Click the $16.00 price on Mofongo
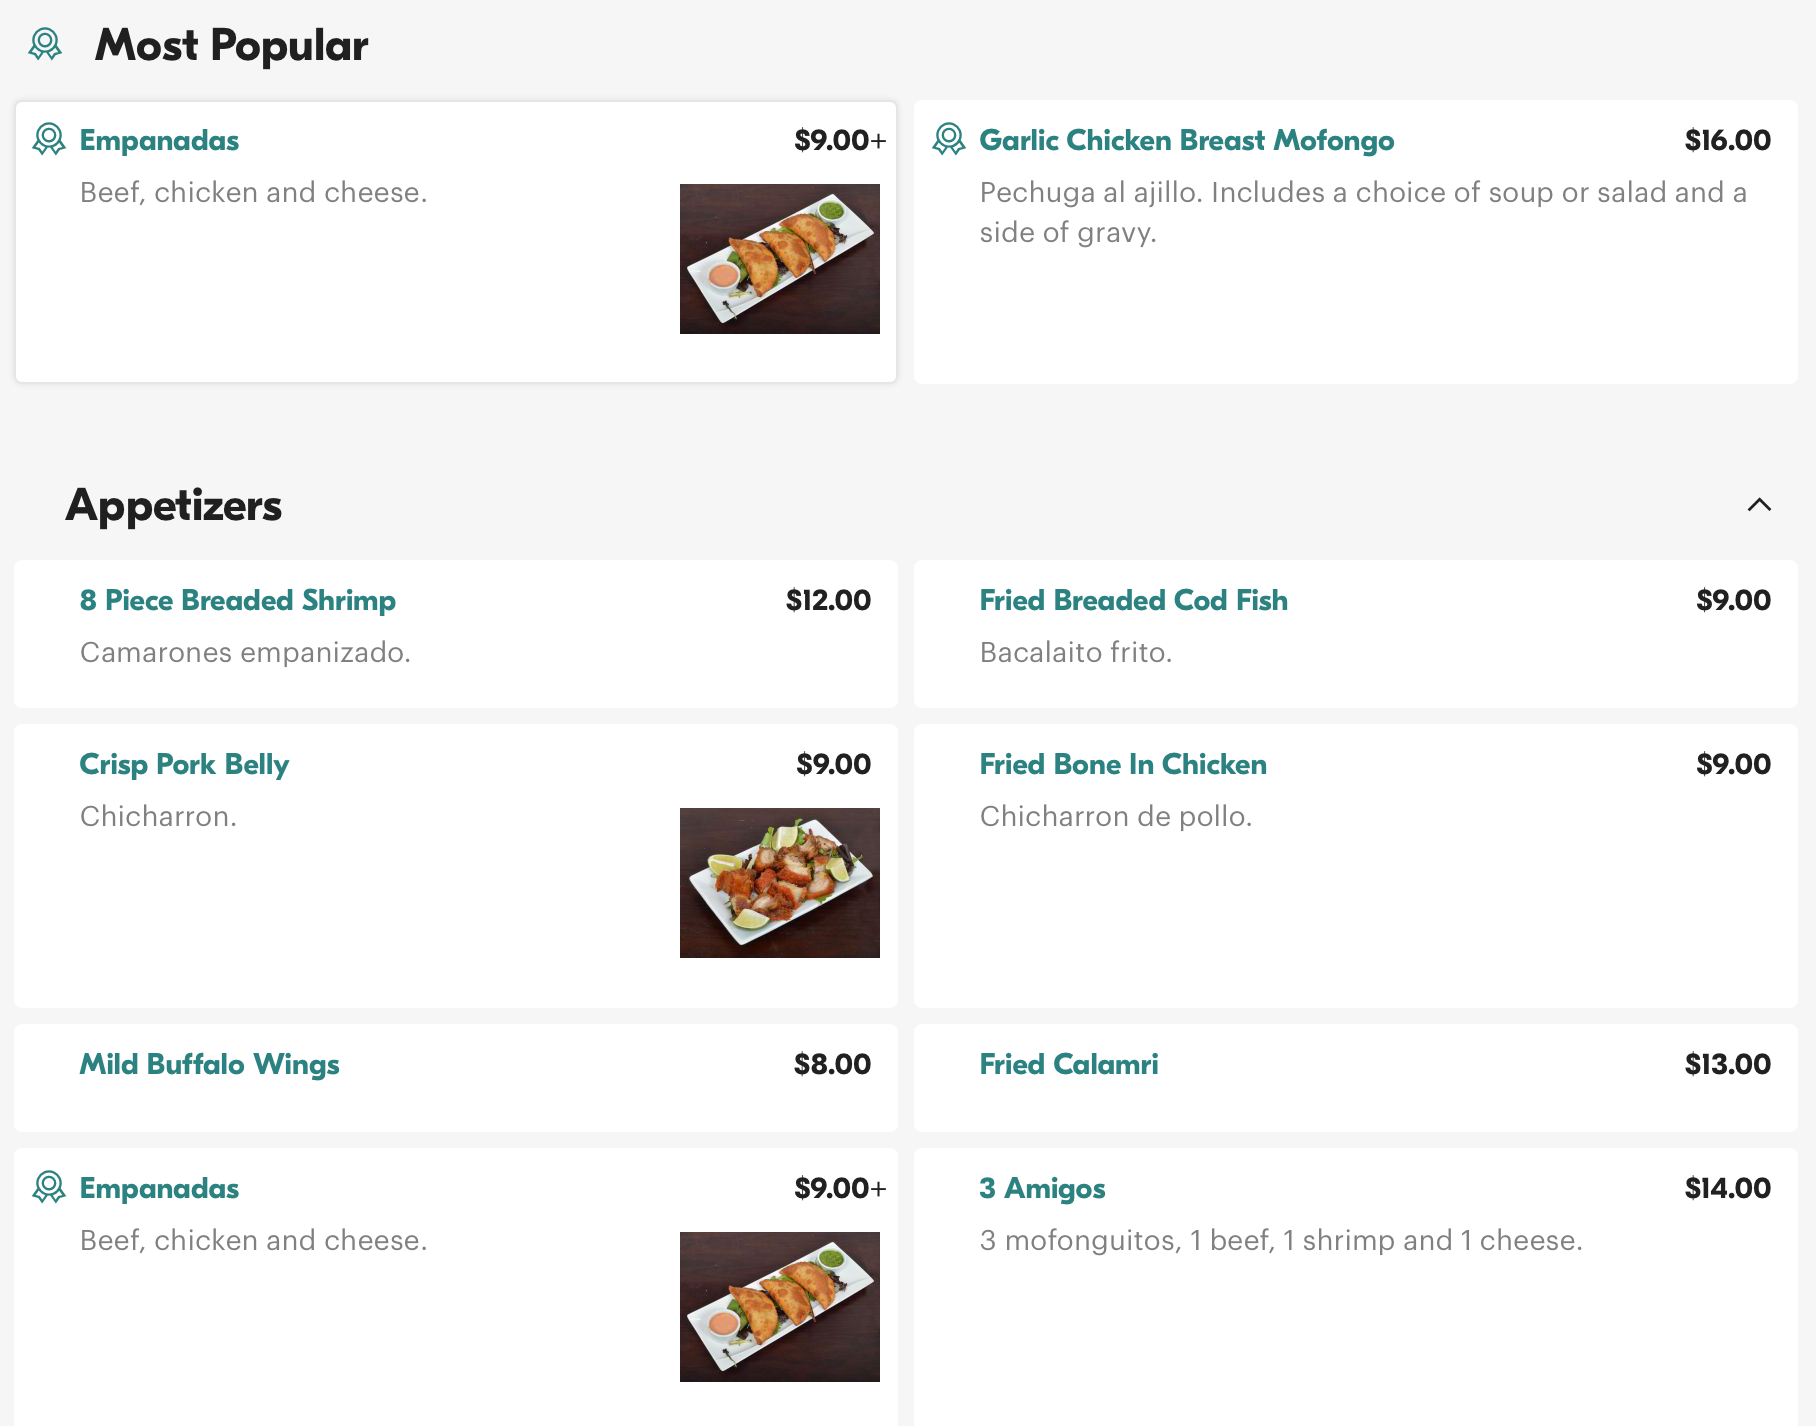This screenshot has width=1816, height=1426. tap(1727, 140)
